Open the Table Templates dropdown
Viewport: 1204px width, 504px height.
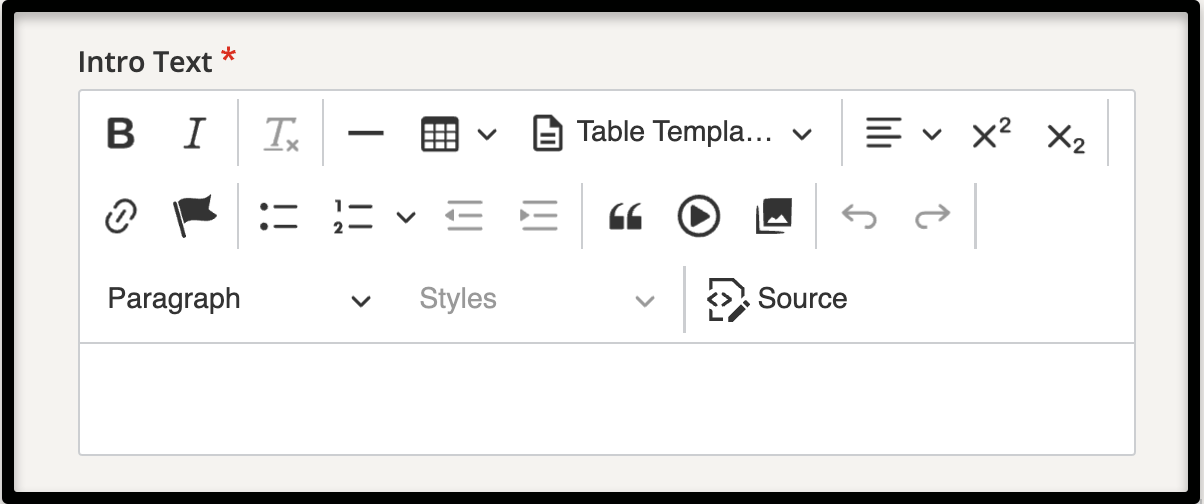[x=671, y=133]
